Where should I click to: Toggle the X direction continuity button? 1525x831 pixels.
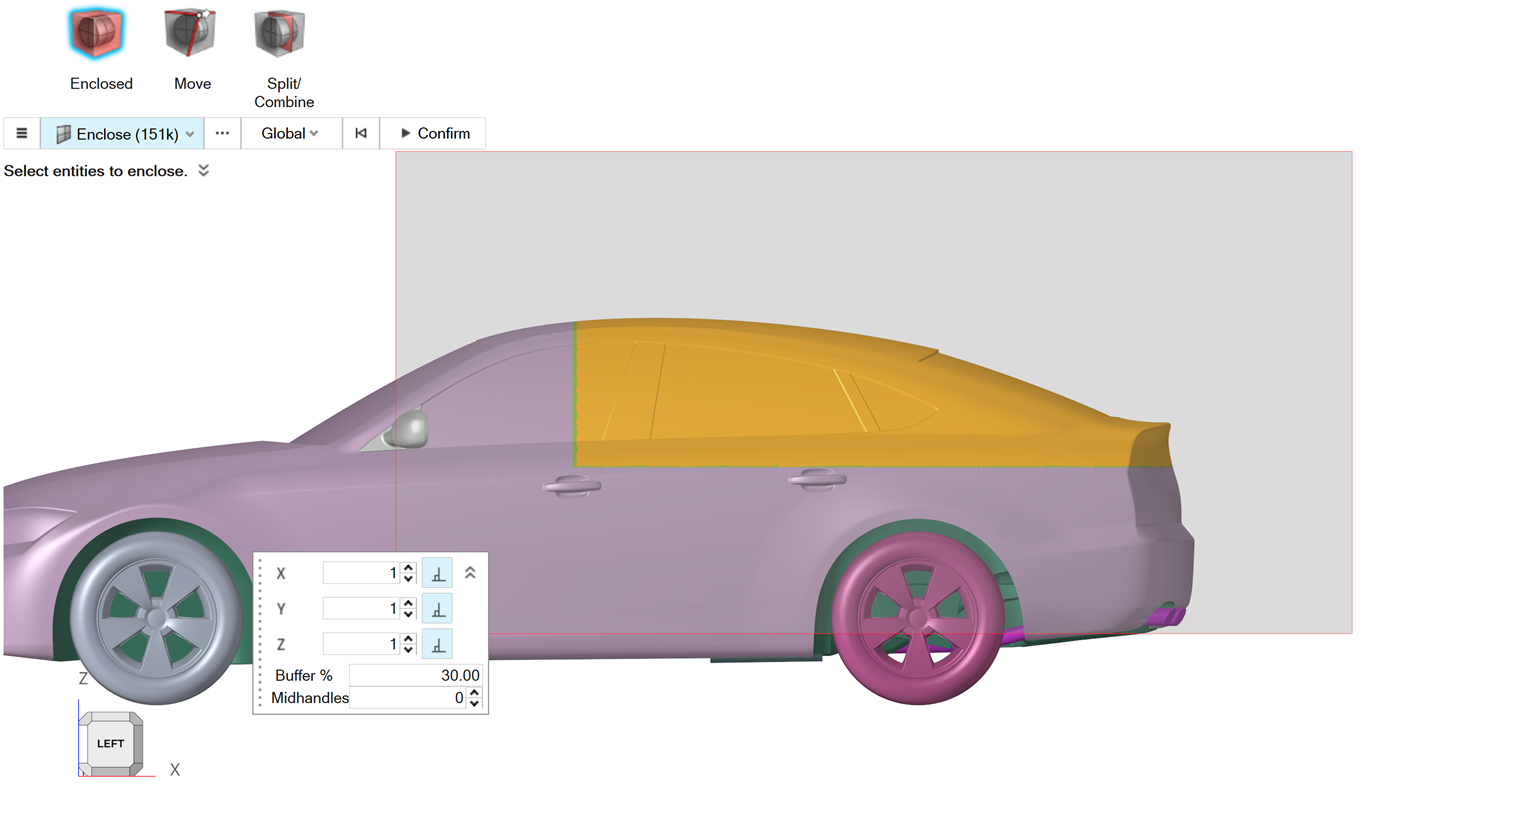(437, 573)
